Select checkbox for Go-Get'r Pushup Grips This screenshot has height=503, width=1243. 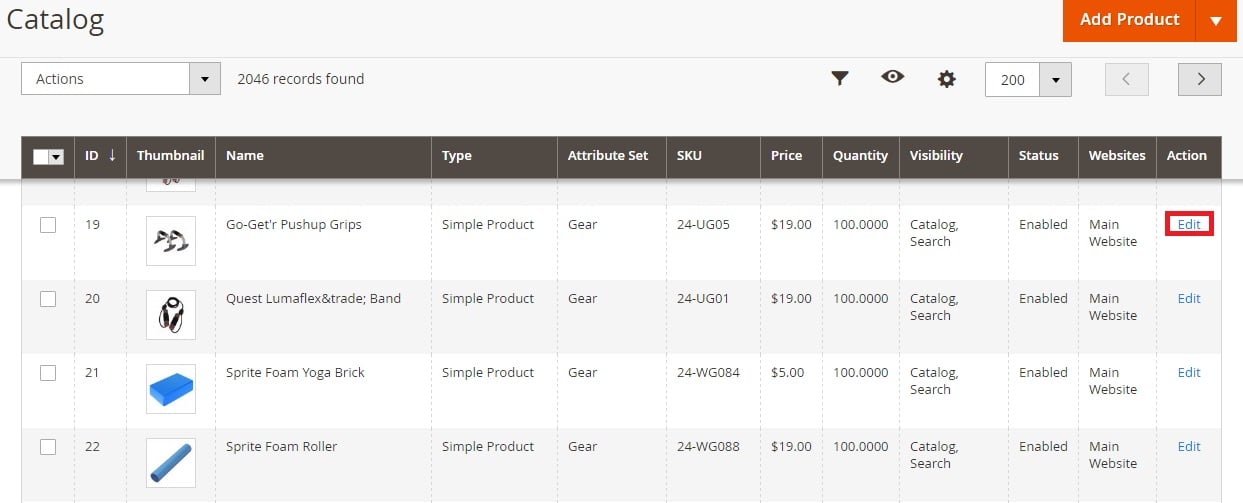(48, 225)
